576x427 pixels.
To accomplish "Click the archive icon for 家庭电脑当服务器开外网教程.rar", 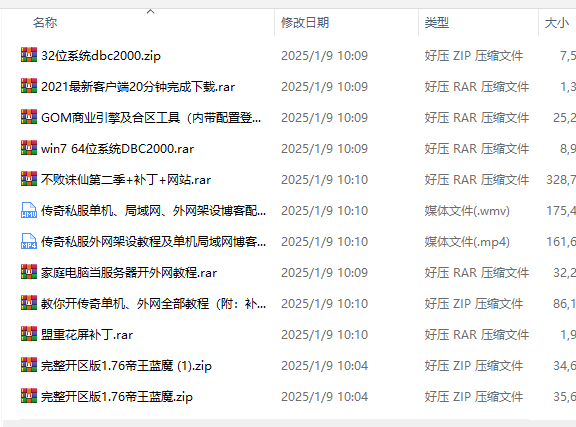I will tap(29, 272).
